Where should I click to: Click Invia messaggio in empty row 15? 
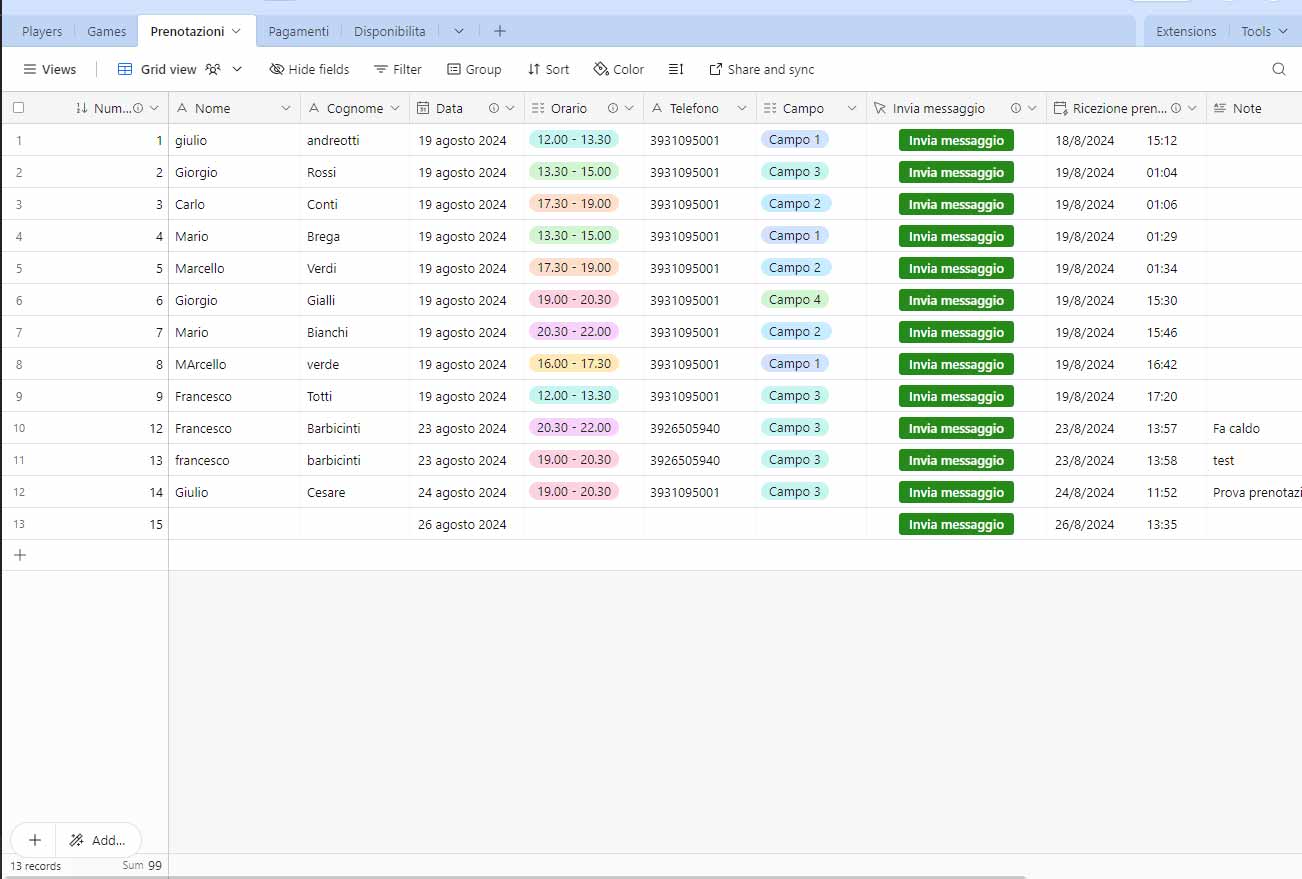coord(956,524)
